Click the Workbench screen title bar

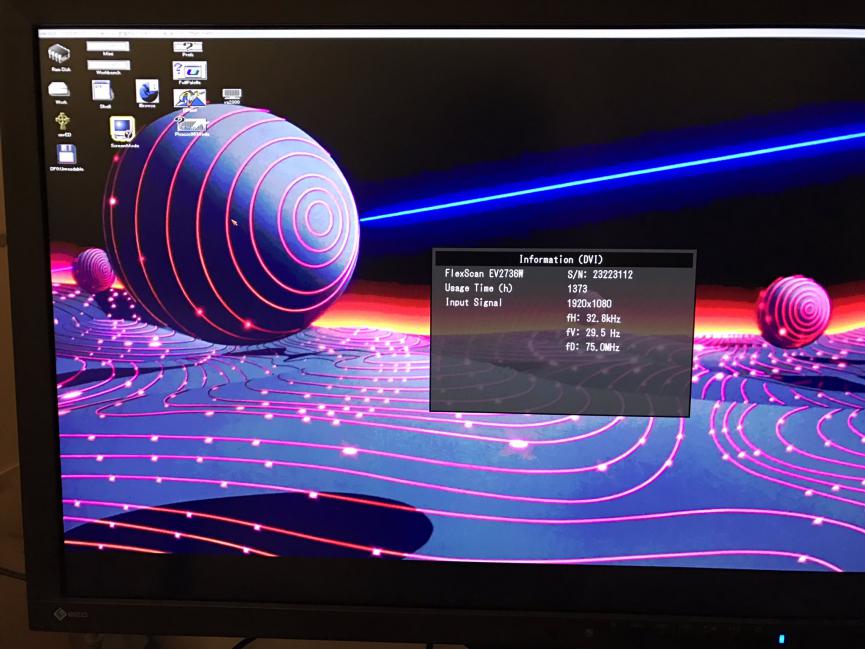450,34
